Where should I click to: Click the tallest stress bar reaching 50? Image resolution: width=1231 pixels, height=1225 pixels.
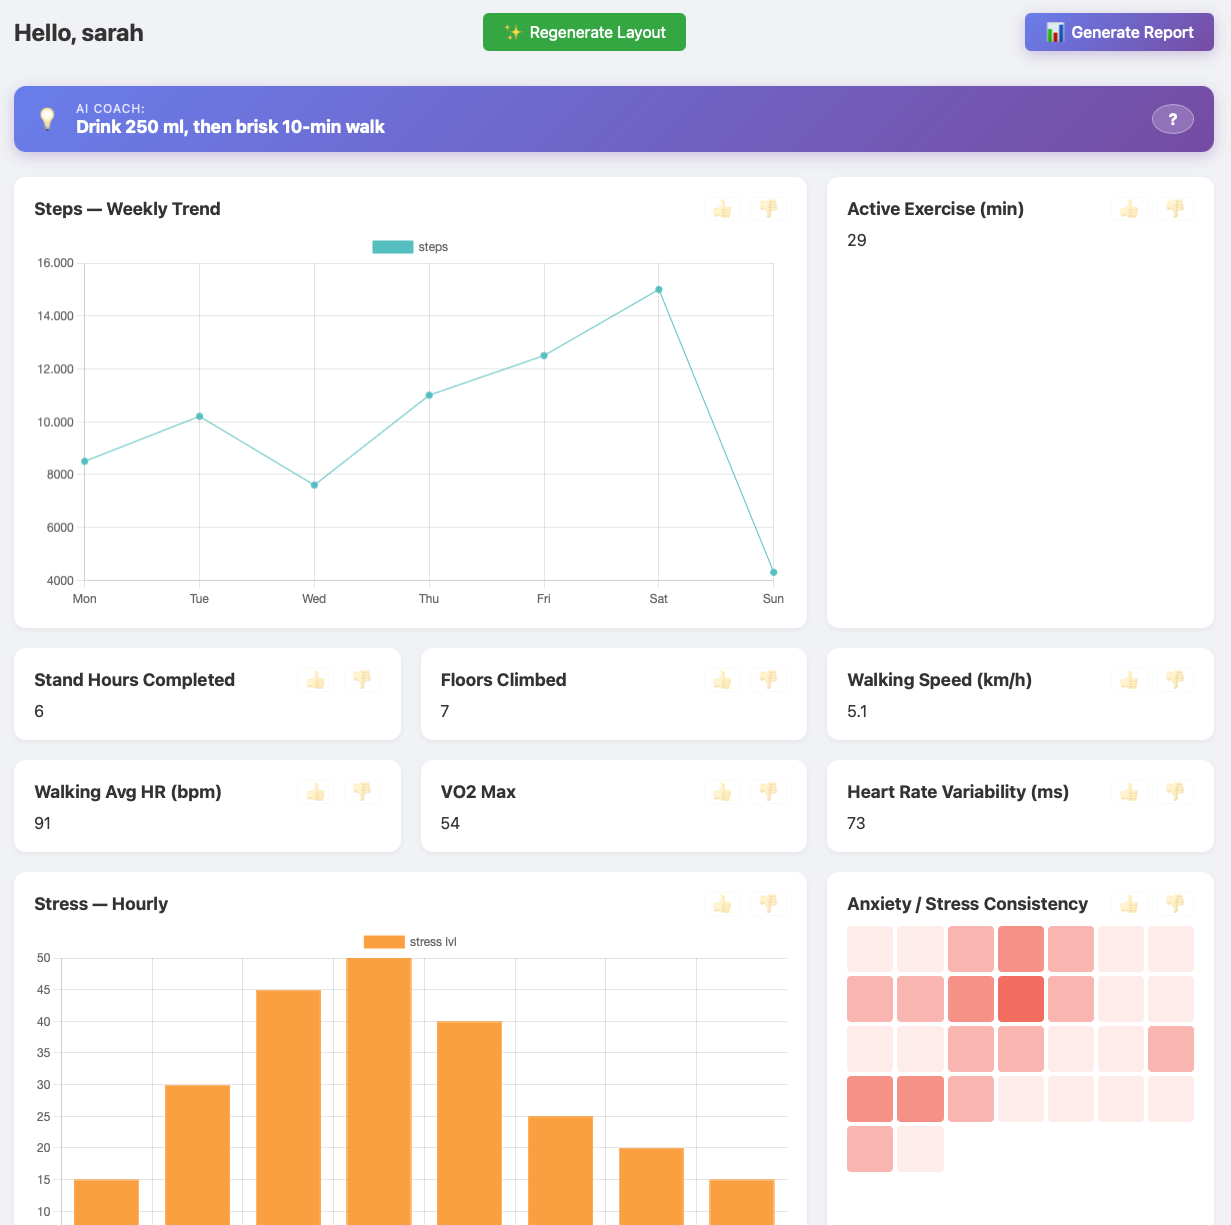pyautogui.click(x=379, y=1091)
